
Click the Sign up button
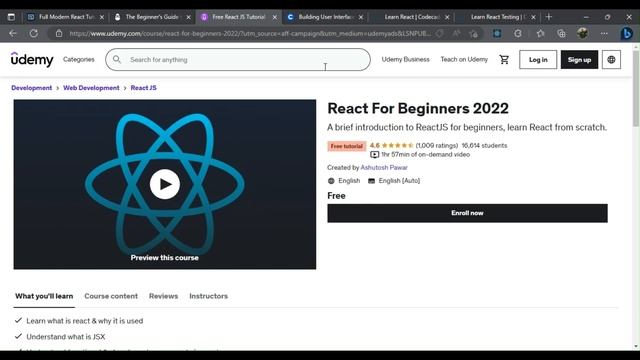pos(579,60)
